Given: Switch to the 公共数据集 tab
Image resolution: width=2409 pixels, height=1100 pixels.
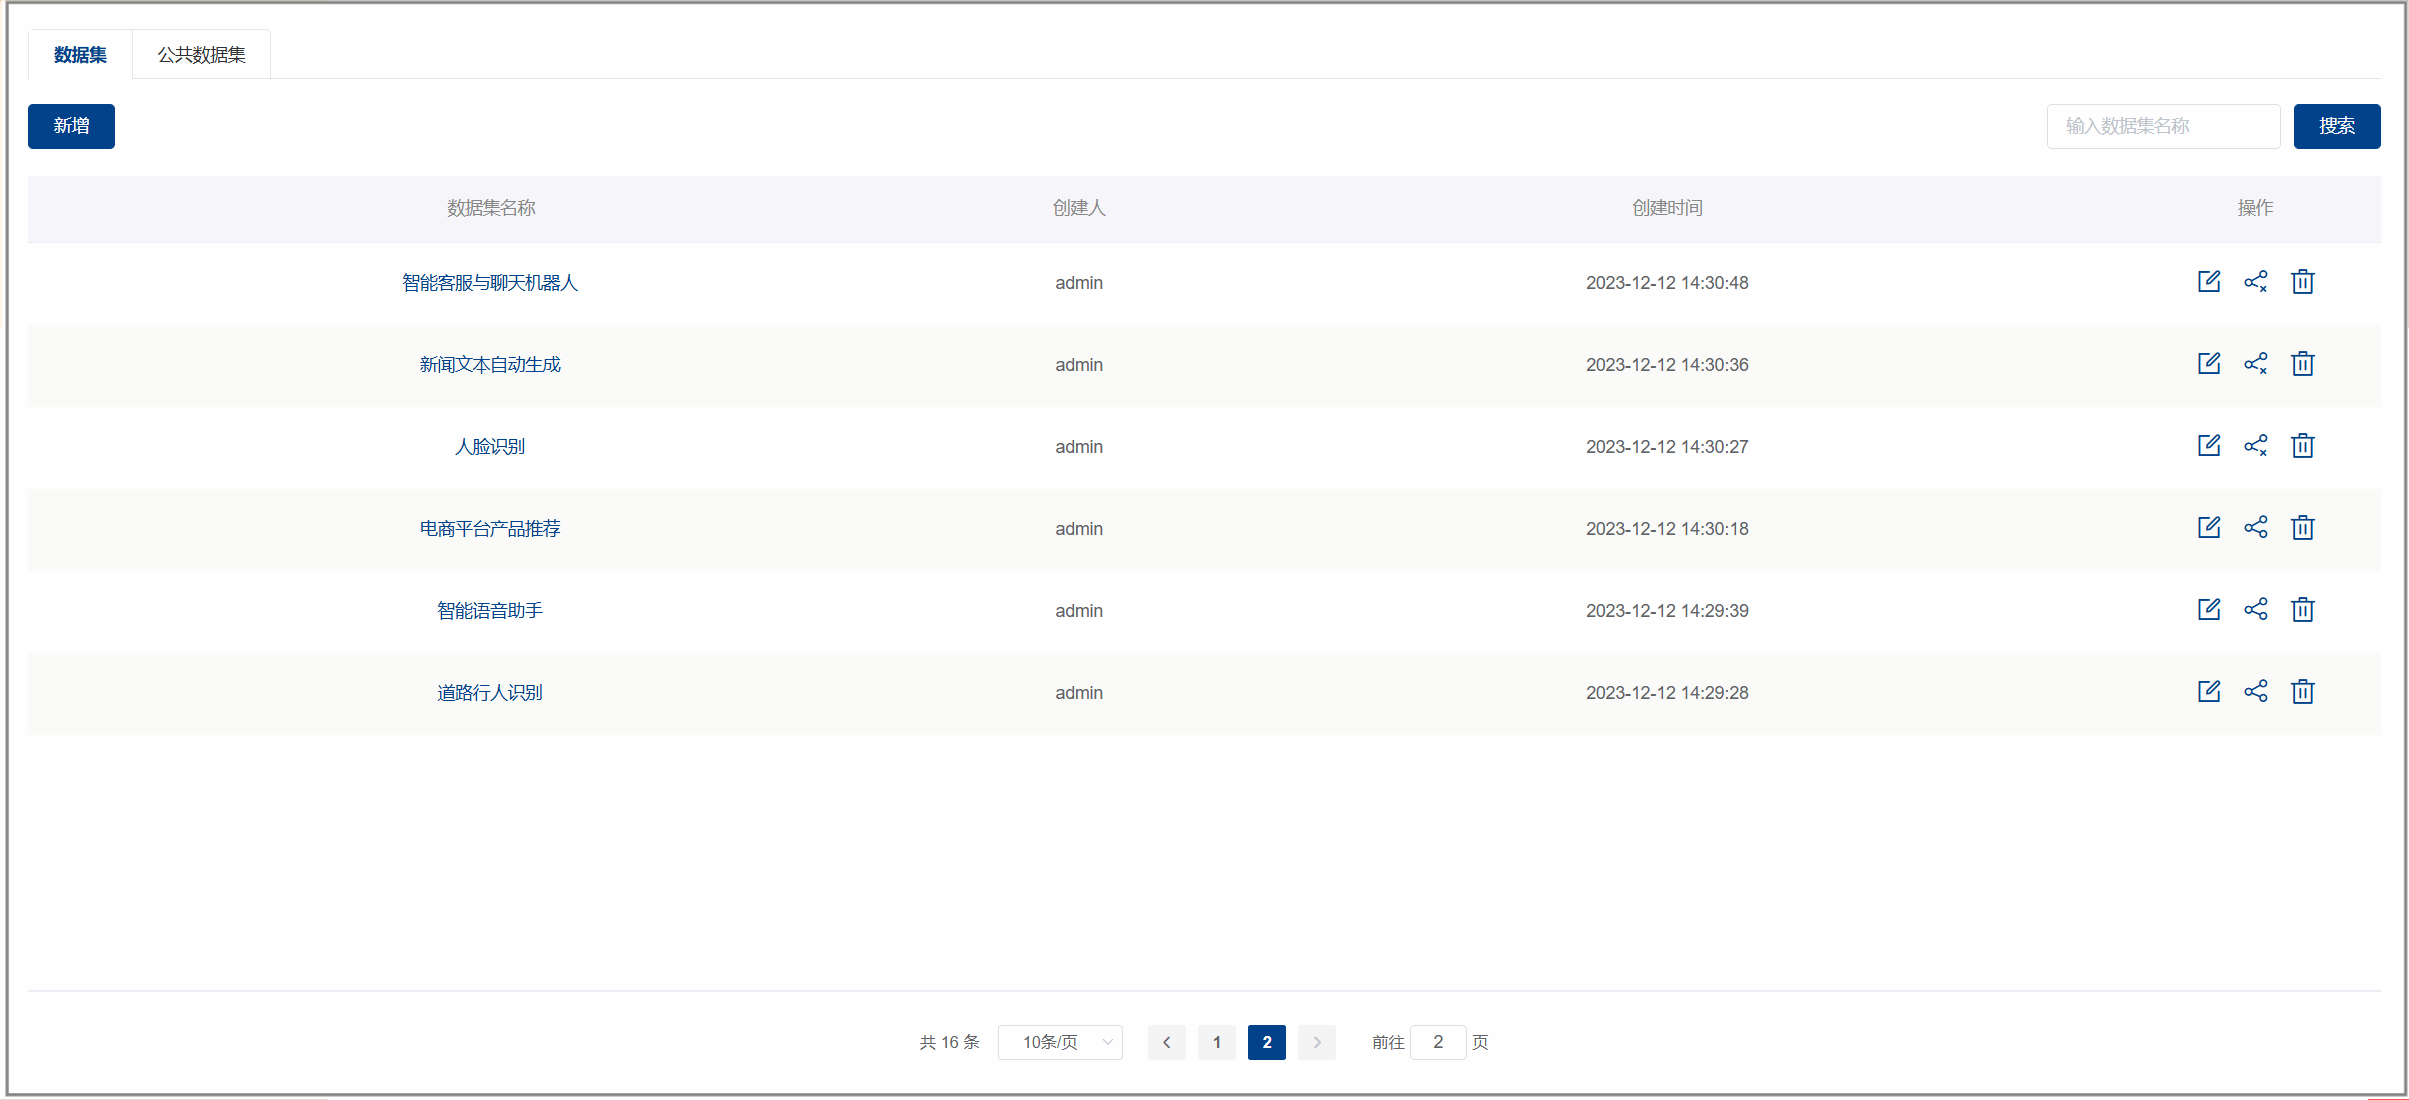Looking at the screenshot, I should [x=201, y=55].
